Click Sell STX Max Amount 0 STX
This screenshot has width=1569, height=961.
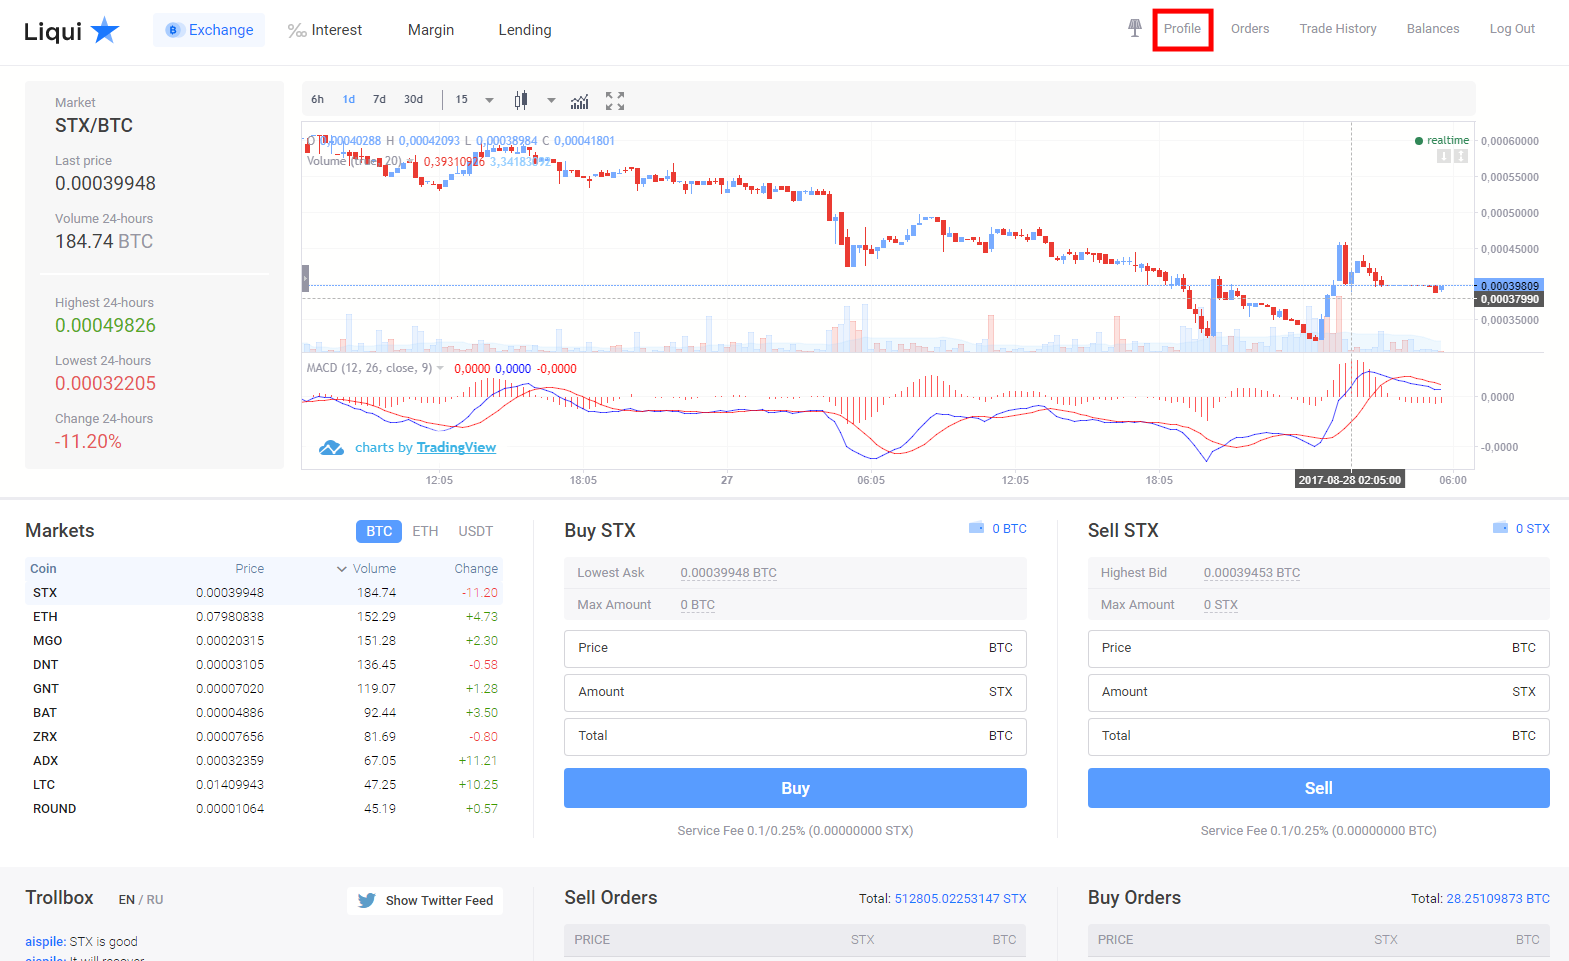(x=1221, y=605)
